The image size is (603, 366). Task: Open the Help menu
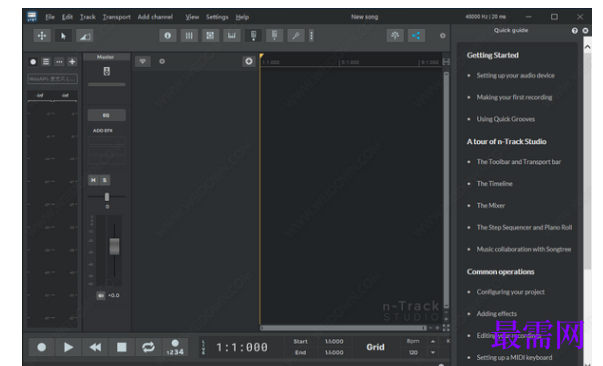click(x=242, y=17)
